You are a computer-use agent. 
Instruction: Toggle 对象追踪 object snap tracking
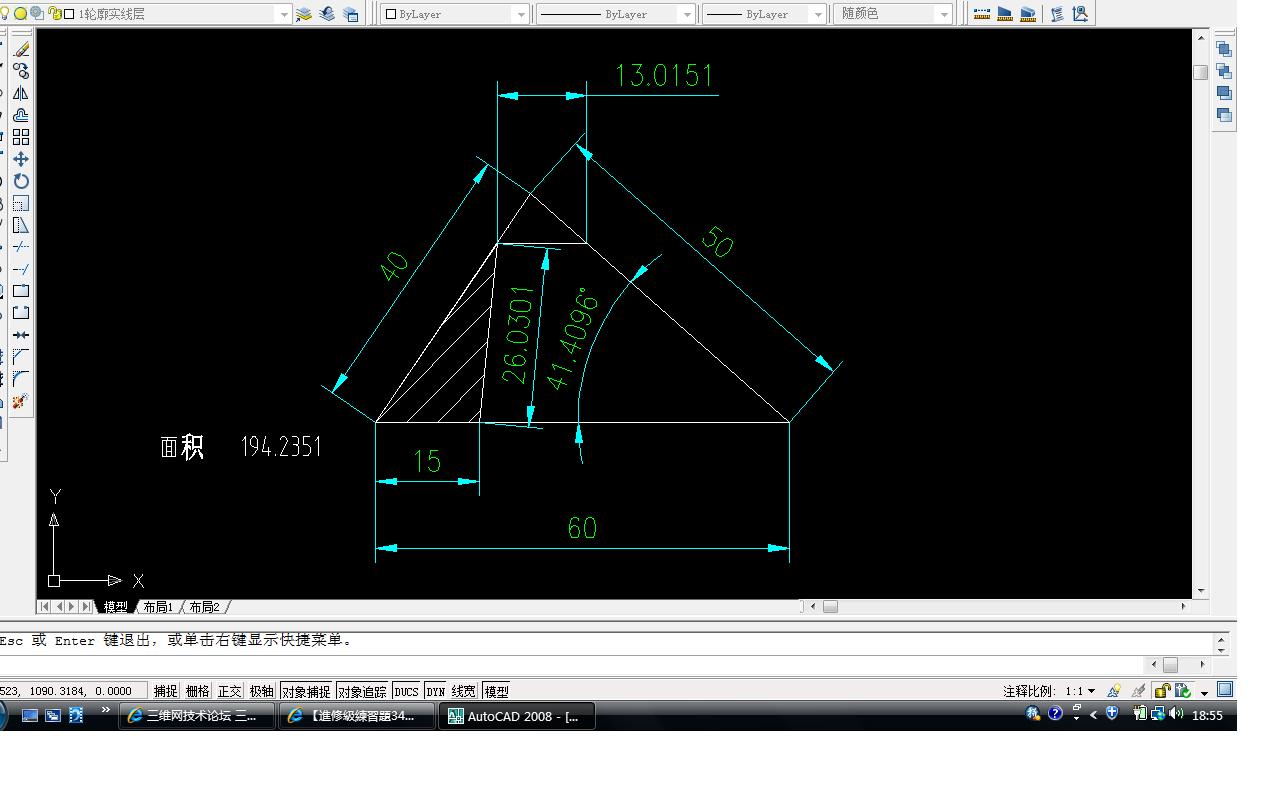click(x=362, y=691)
